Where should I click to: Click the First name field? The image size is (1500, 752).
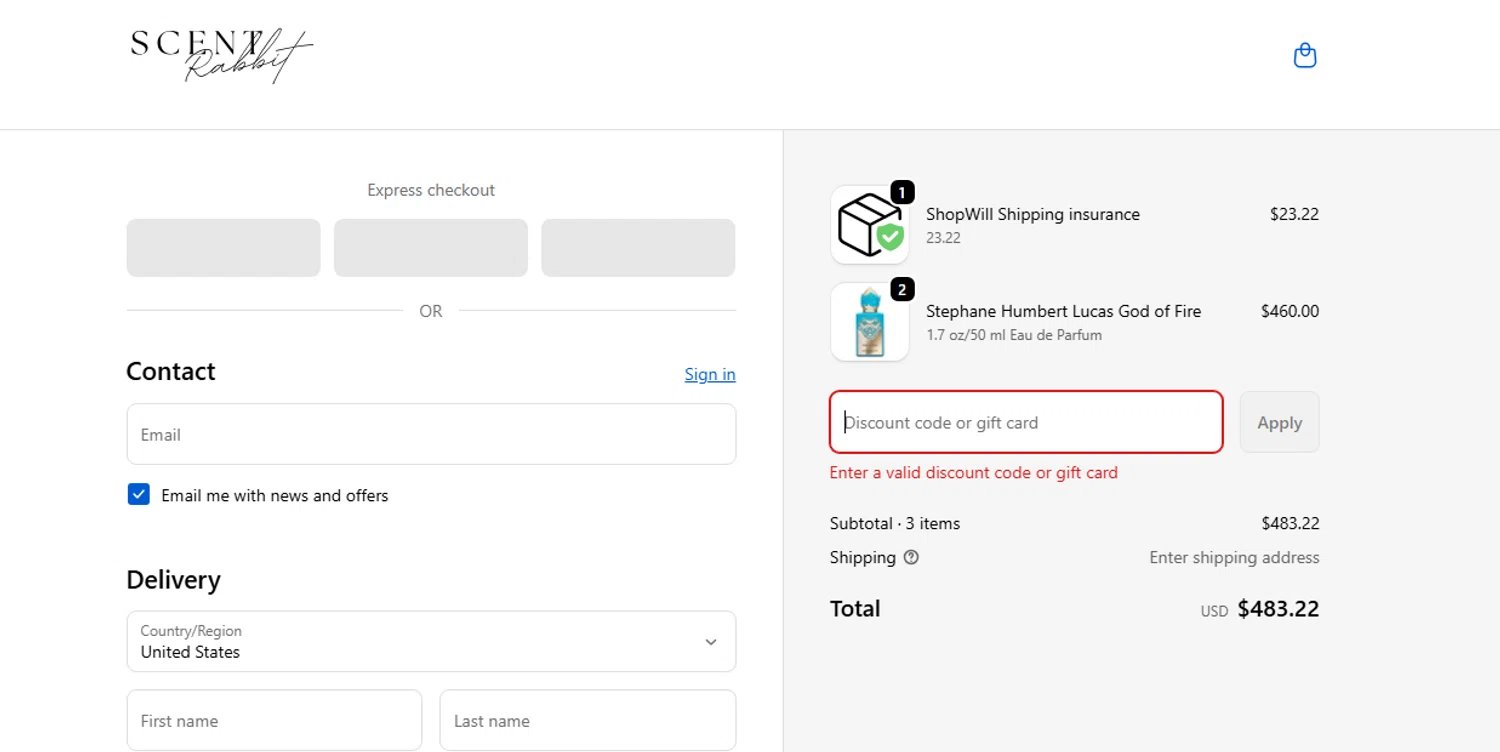[x=274, y=720]
